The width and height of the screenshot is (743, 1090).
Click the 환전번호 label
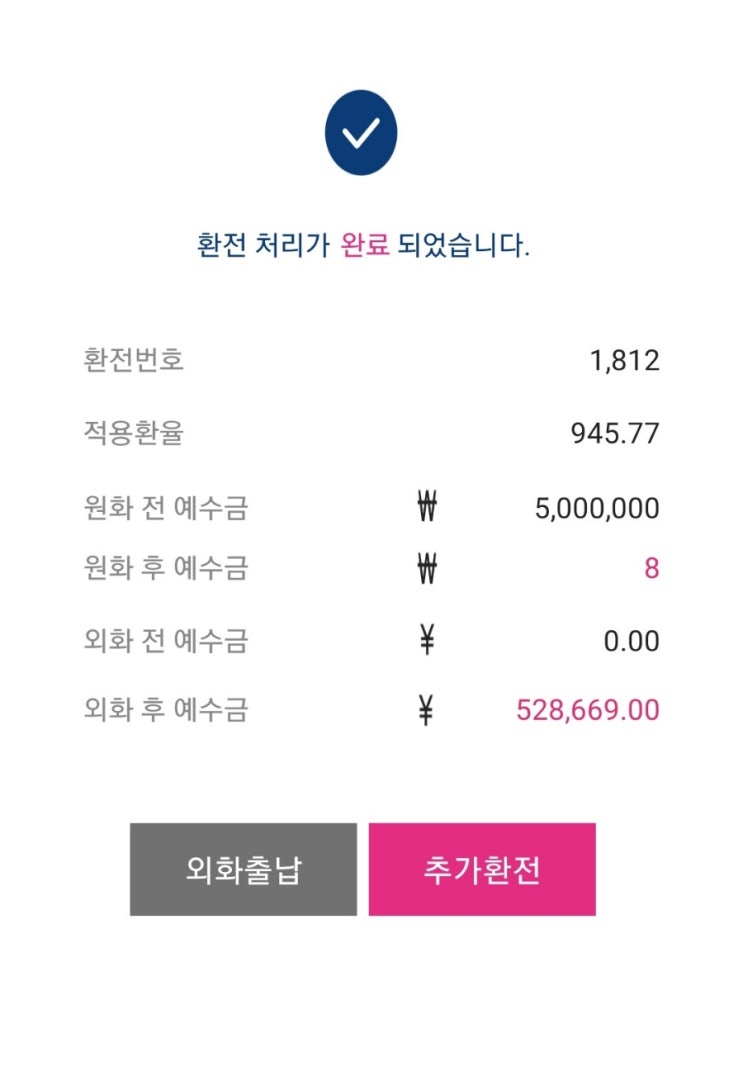[x=133, y=359]
